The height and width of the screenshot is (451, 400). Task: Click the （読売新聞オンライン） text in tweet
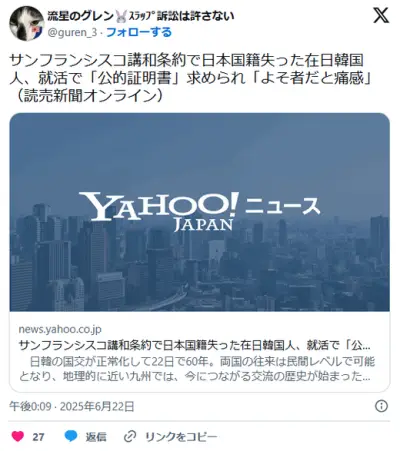[x=87, y=96]
